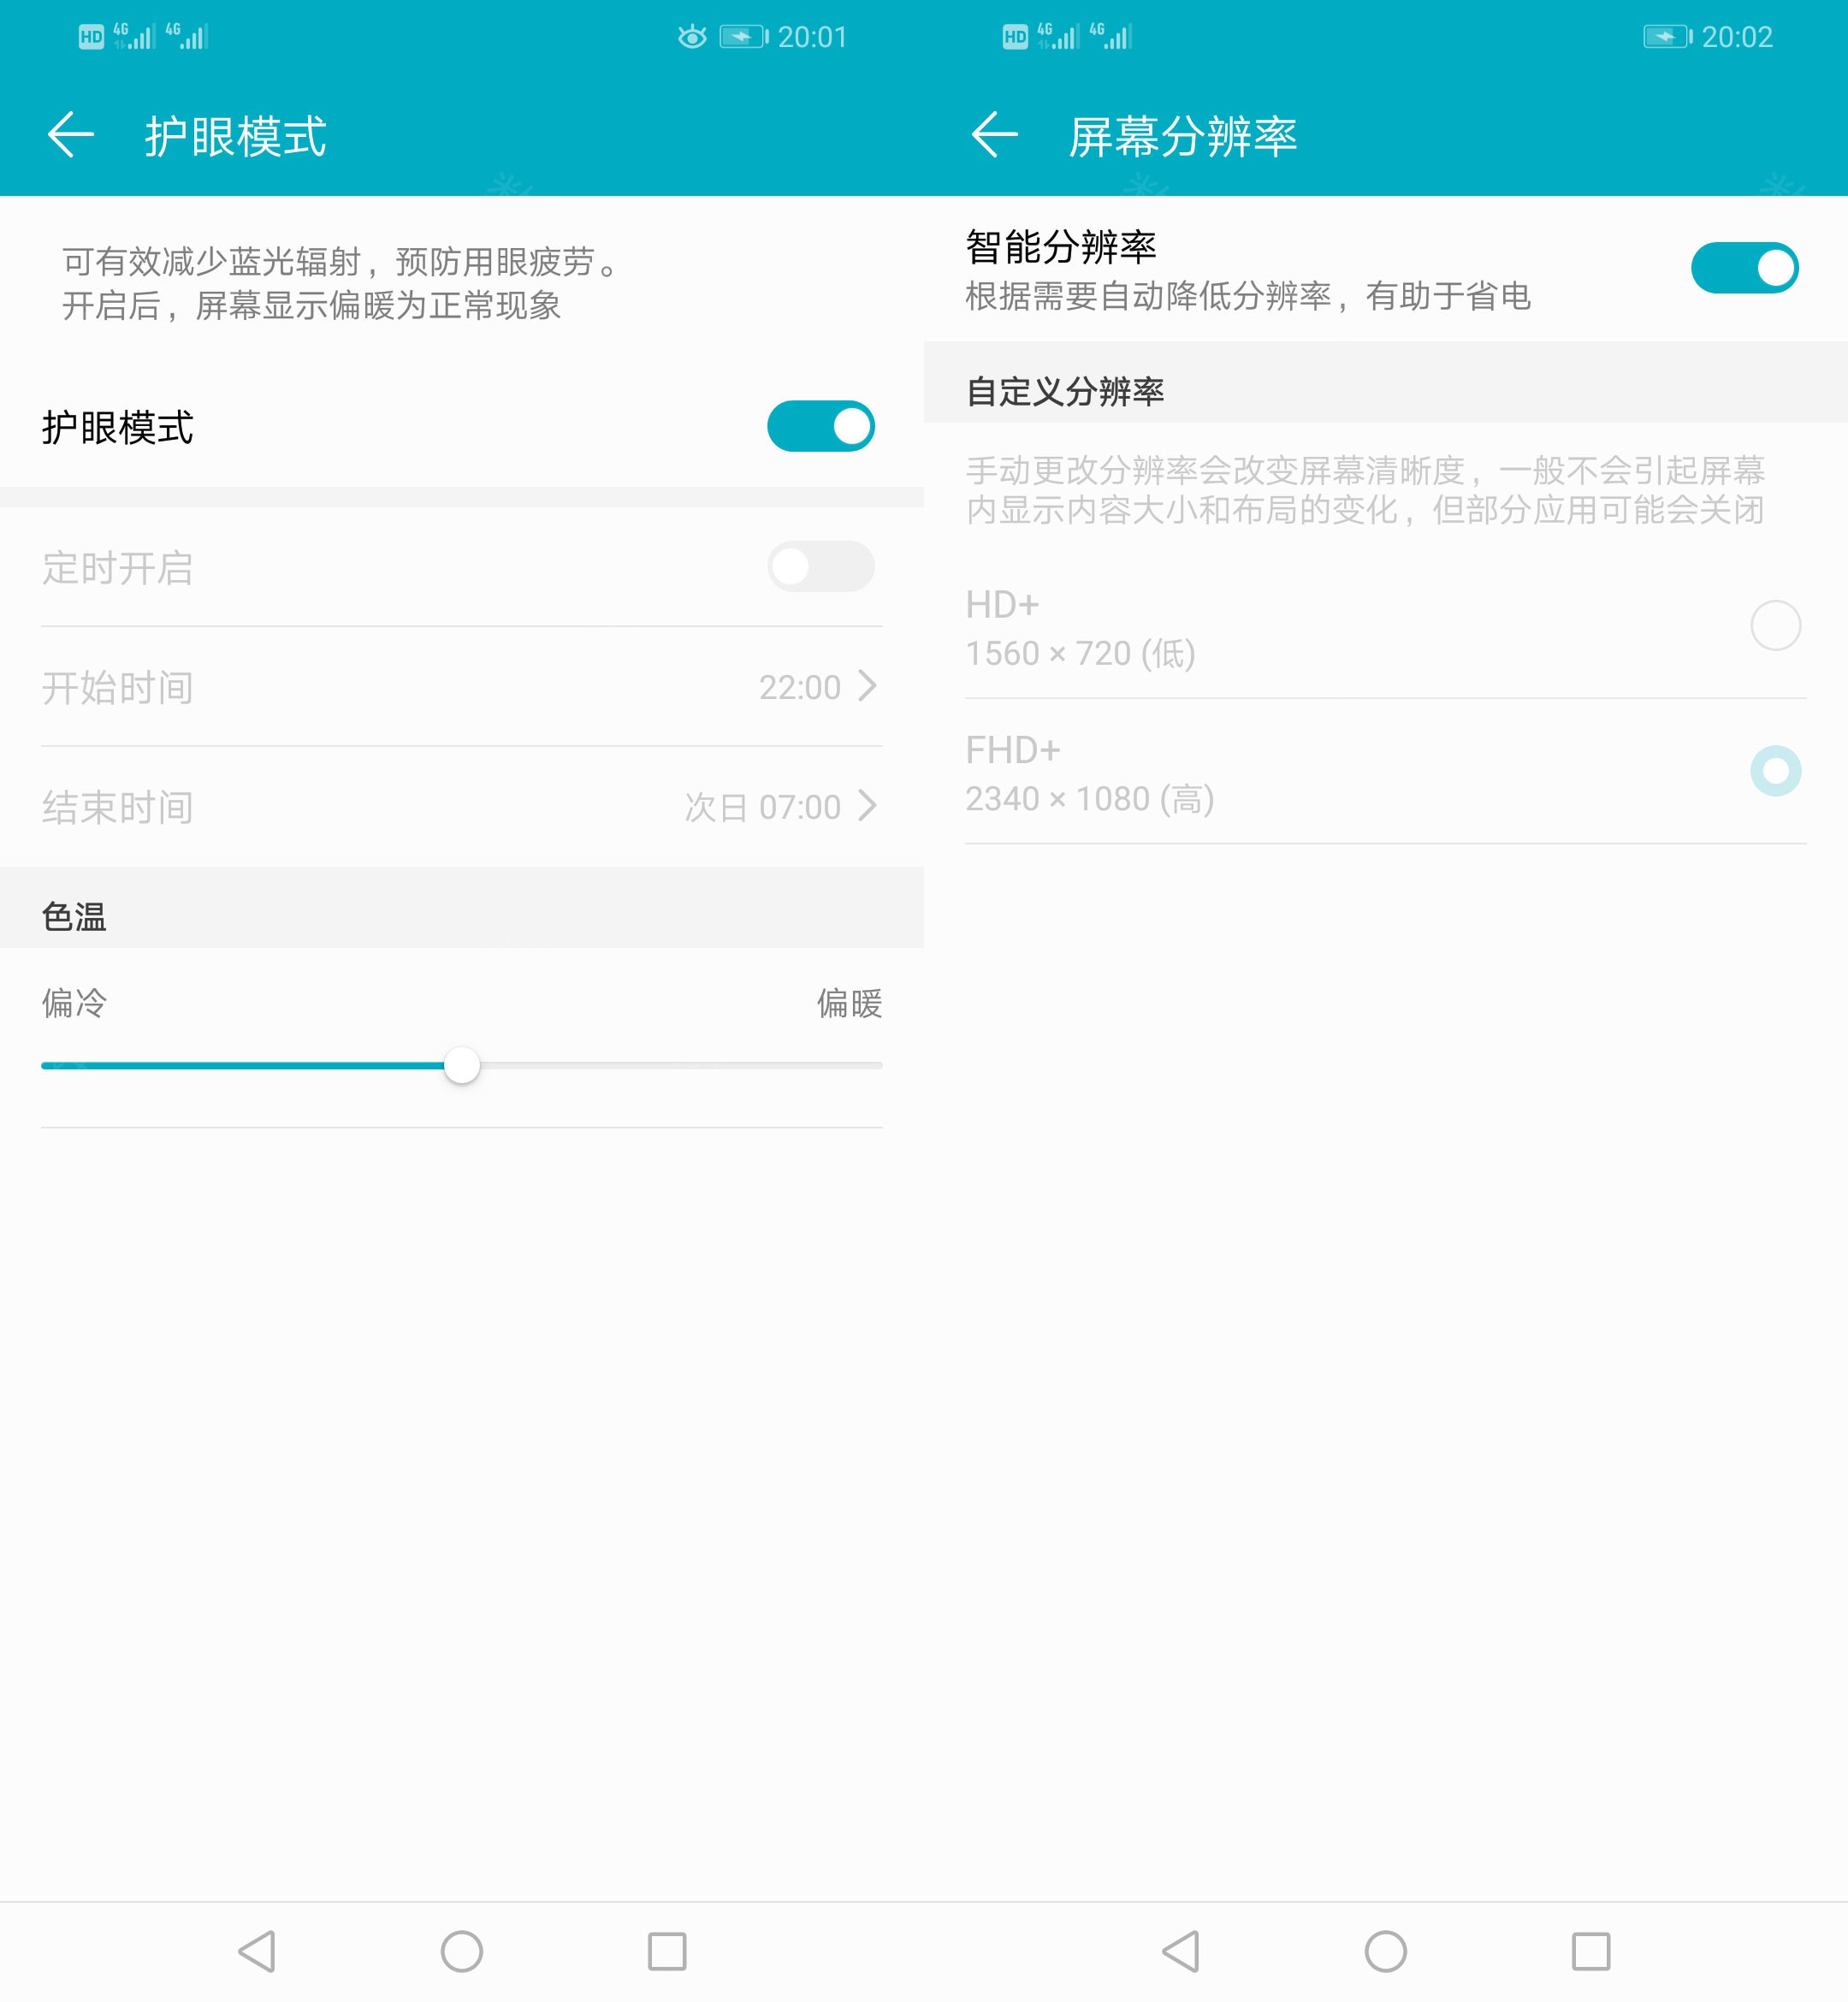
Task: Tap battery icon beside 20:01
Action: 744,37
